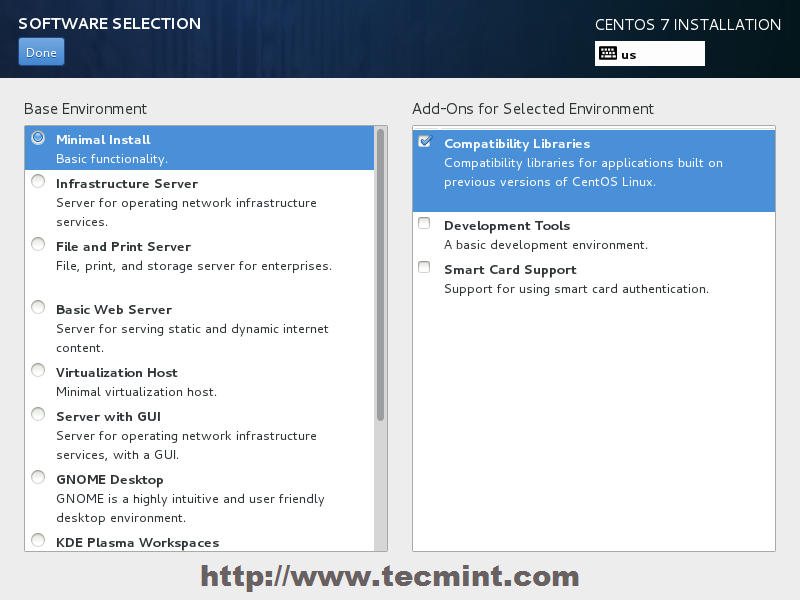Click 'Smart Card Support' title text
This screenshot has height=600, width=800.
[510, 270]
